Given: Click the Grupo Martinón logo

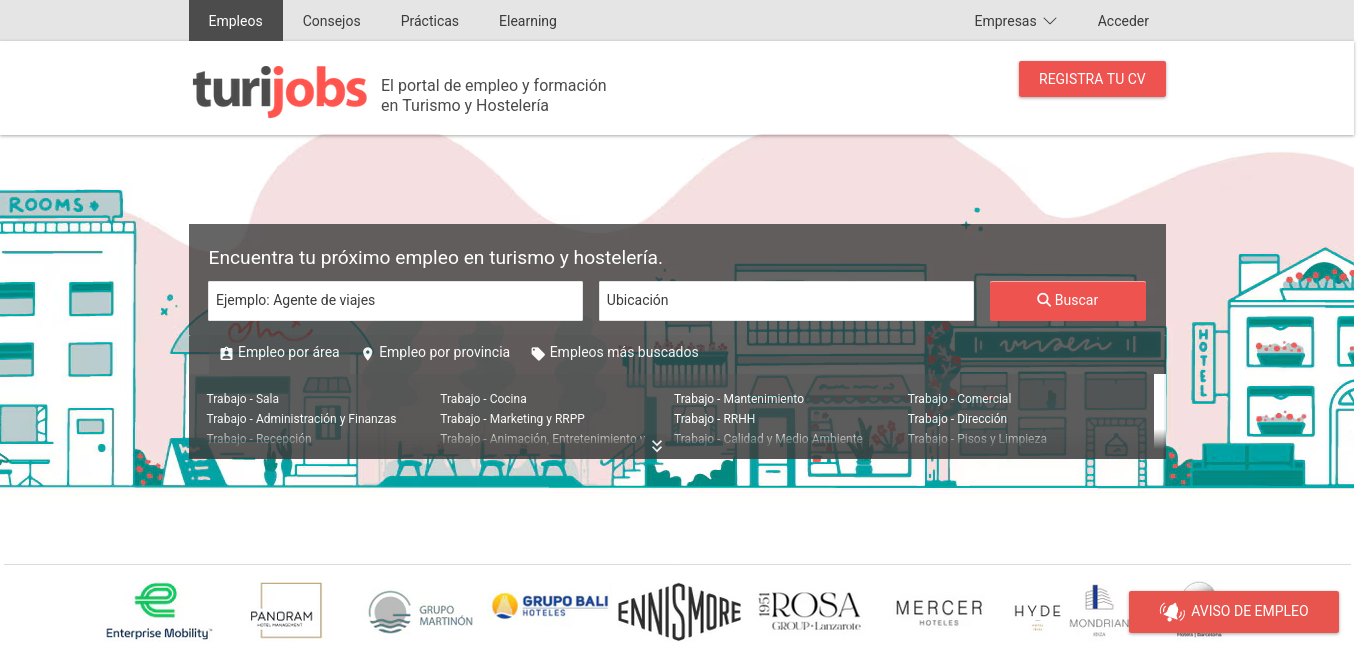Looking at the screenshot, I should coord(420,611).
